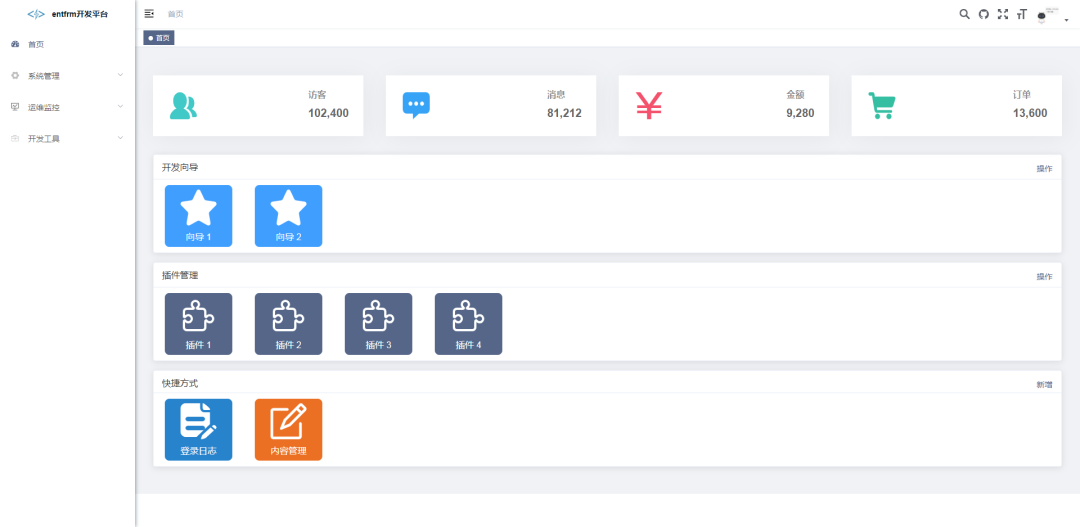The image size is (1080, 527).
Task: Click the entfrm logo icon
Action: tap(36, 14)
